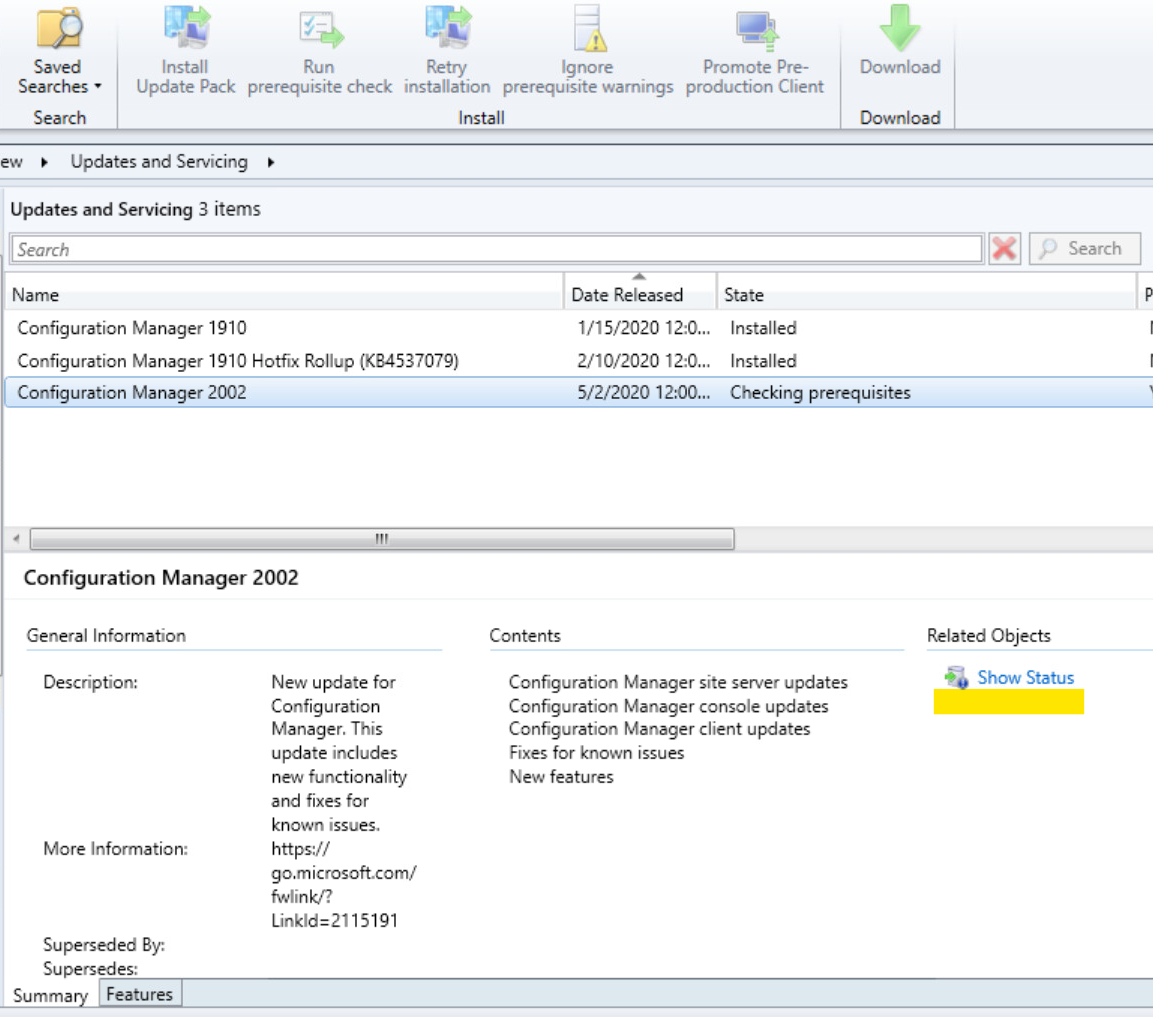Screen dimensions: 1153x1017
Task: Click the Promote Pre-production Client icon
Action: pyautogui.click(x=757, y=29)
